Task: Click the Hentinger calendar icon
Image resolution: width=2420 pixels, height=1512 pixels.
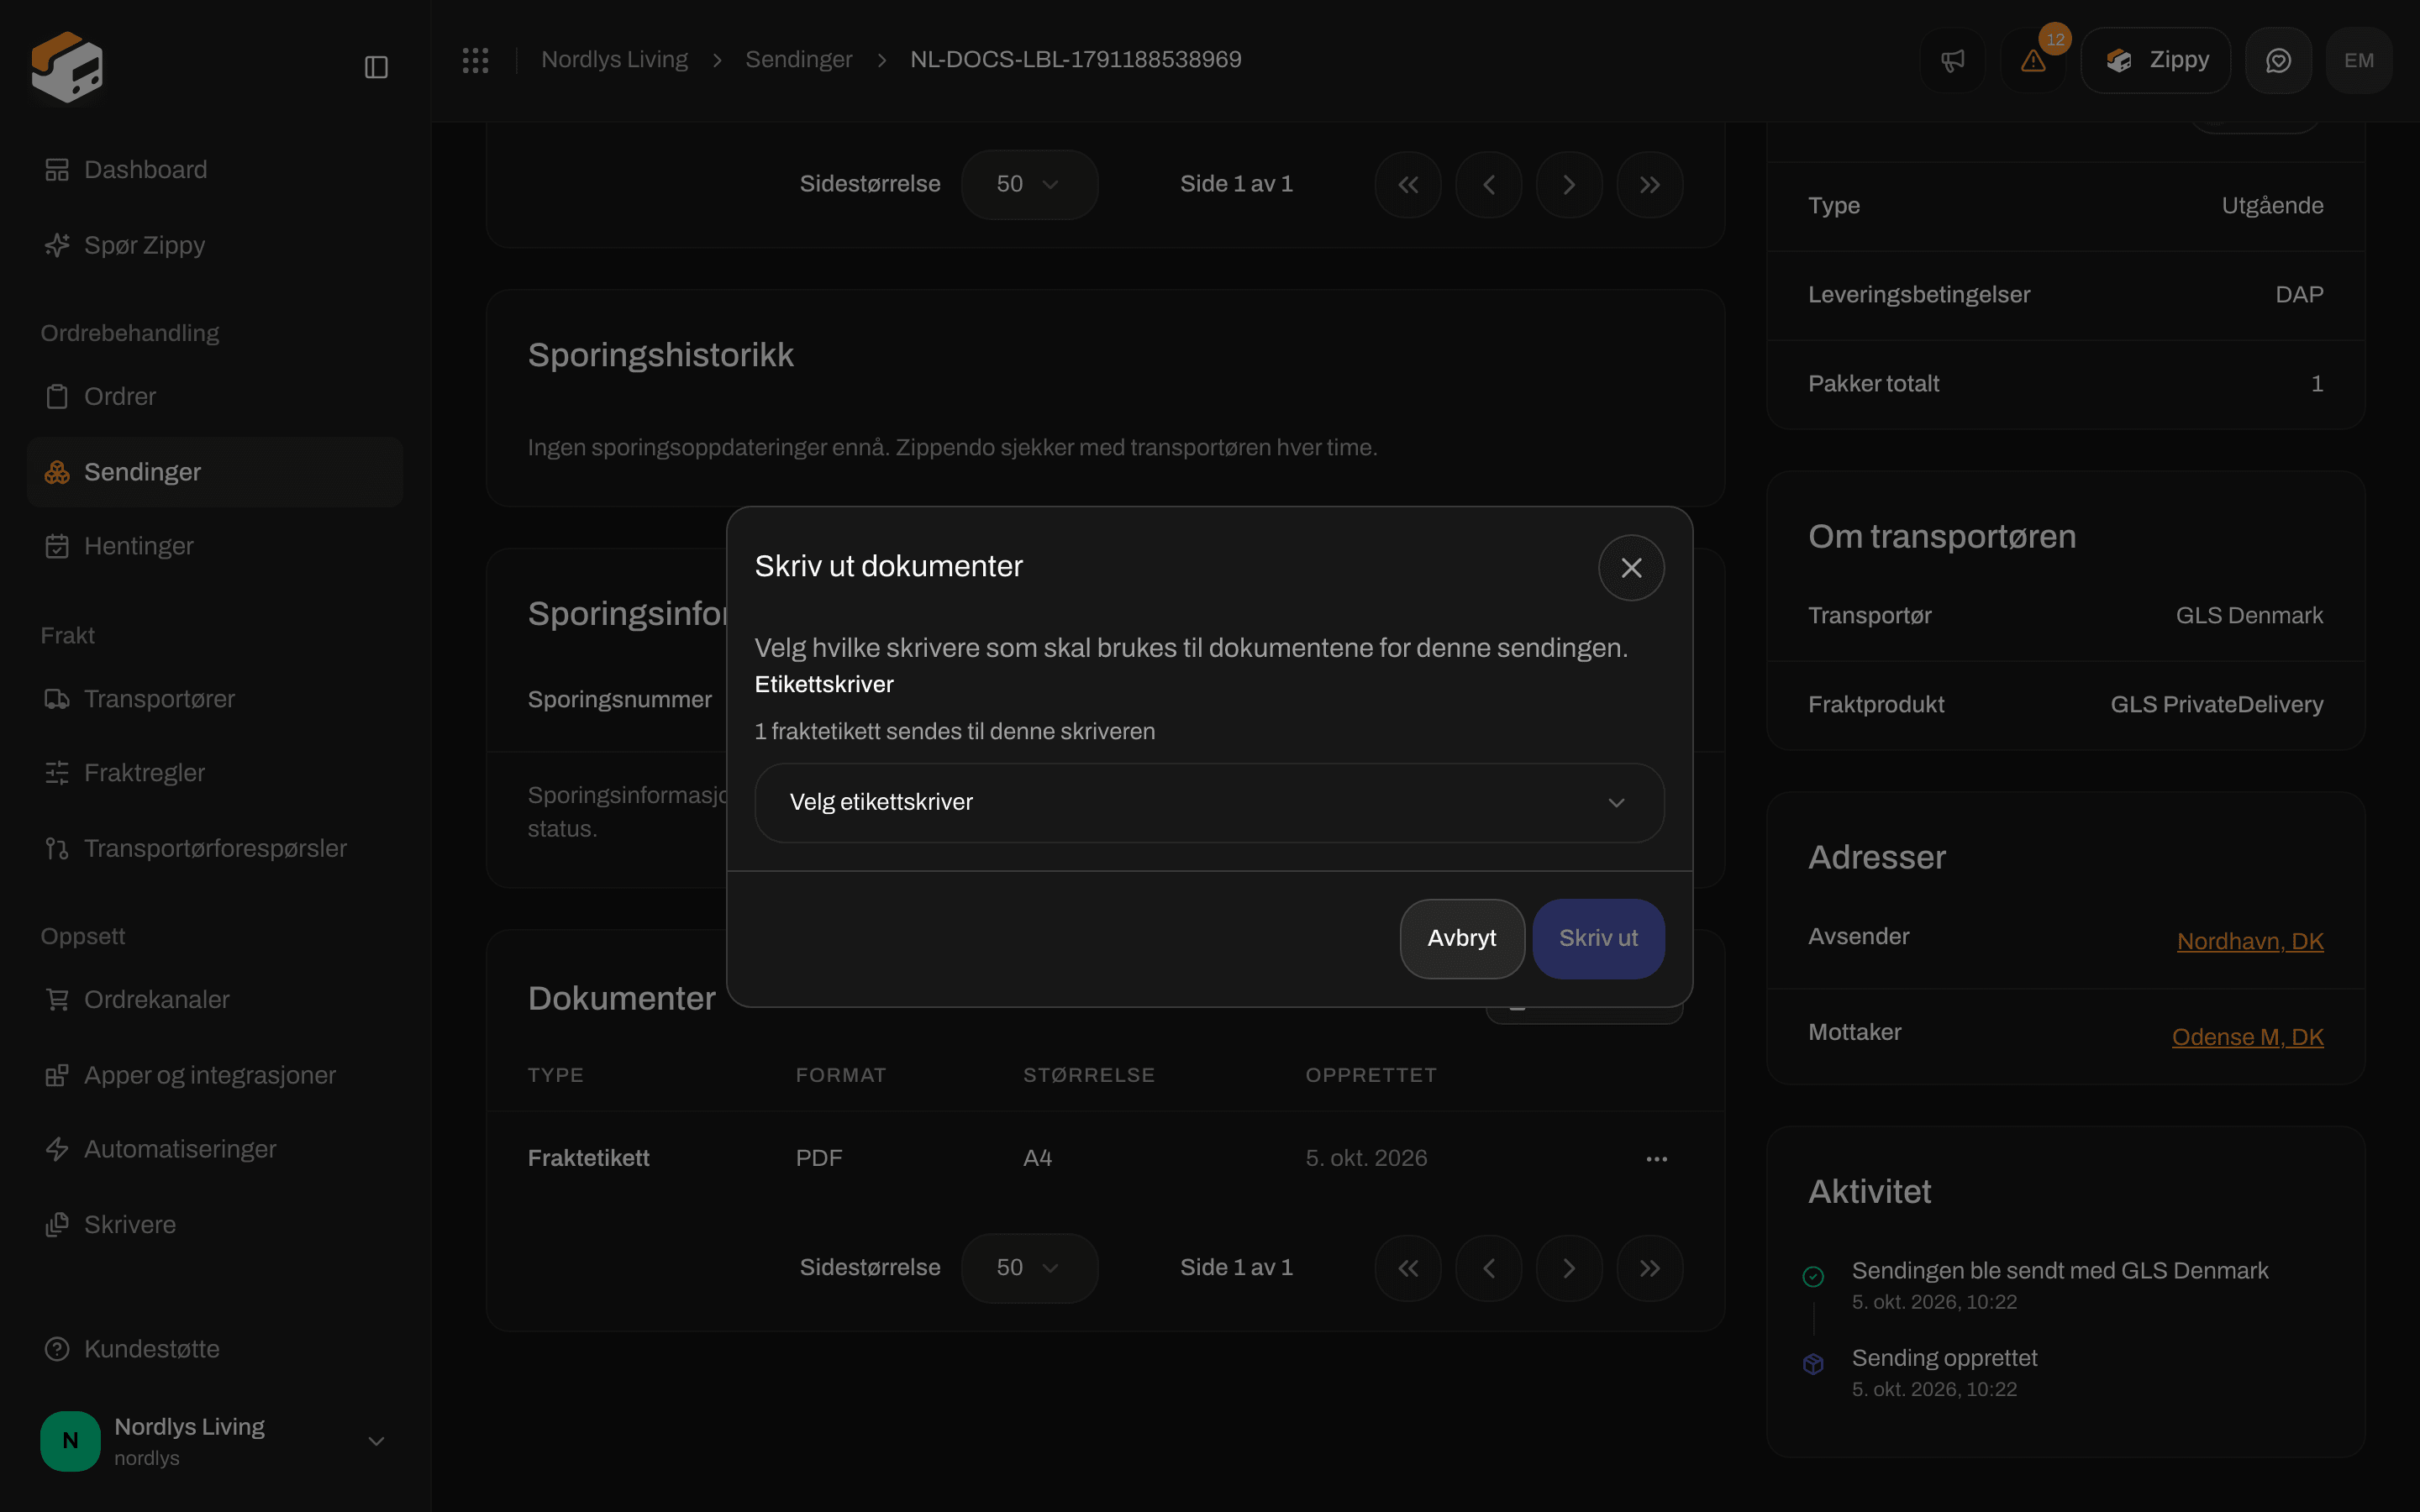Action: point(57,546)
